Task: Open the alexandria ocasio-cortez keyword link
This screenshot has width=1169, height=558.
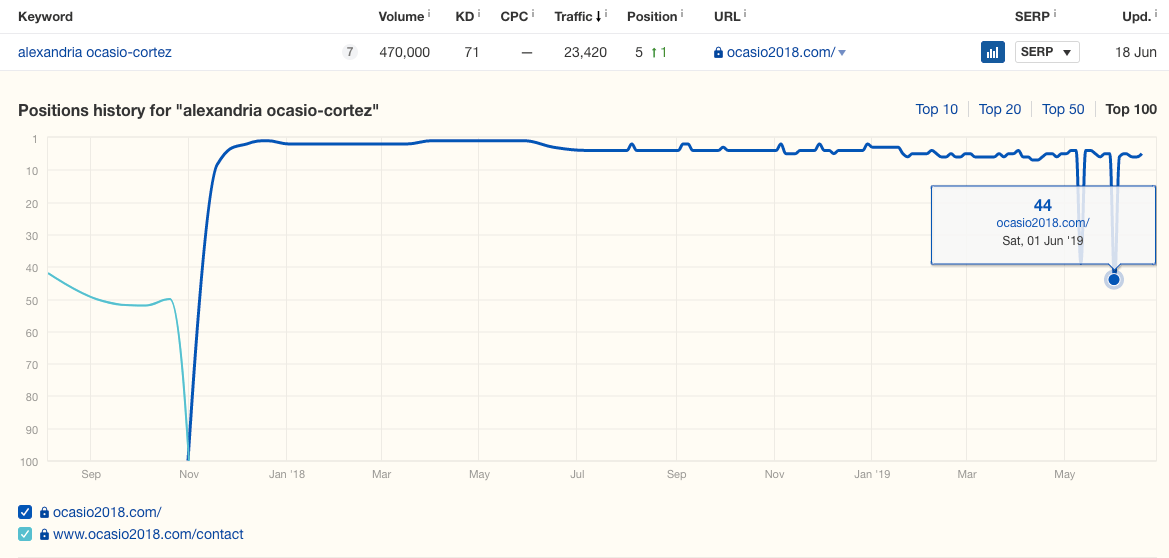Action: tap(95, 52)
